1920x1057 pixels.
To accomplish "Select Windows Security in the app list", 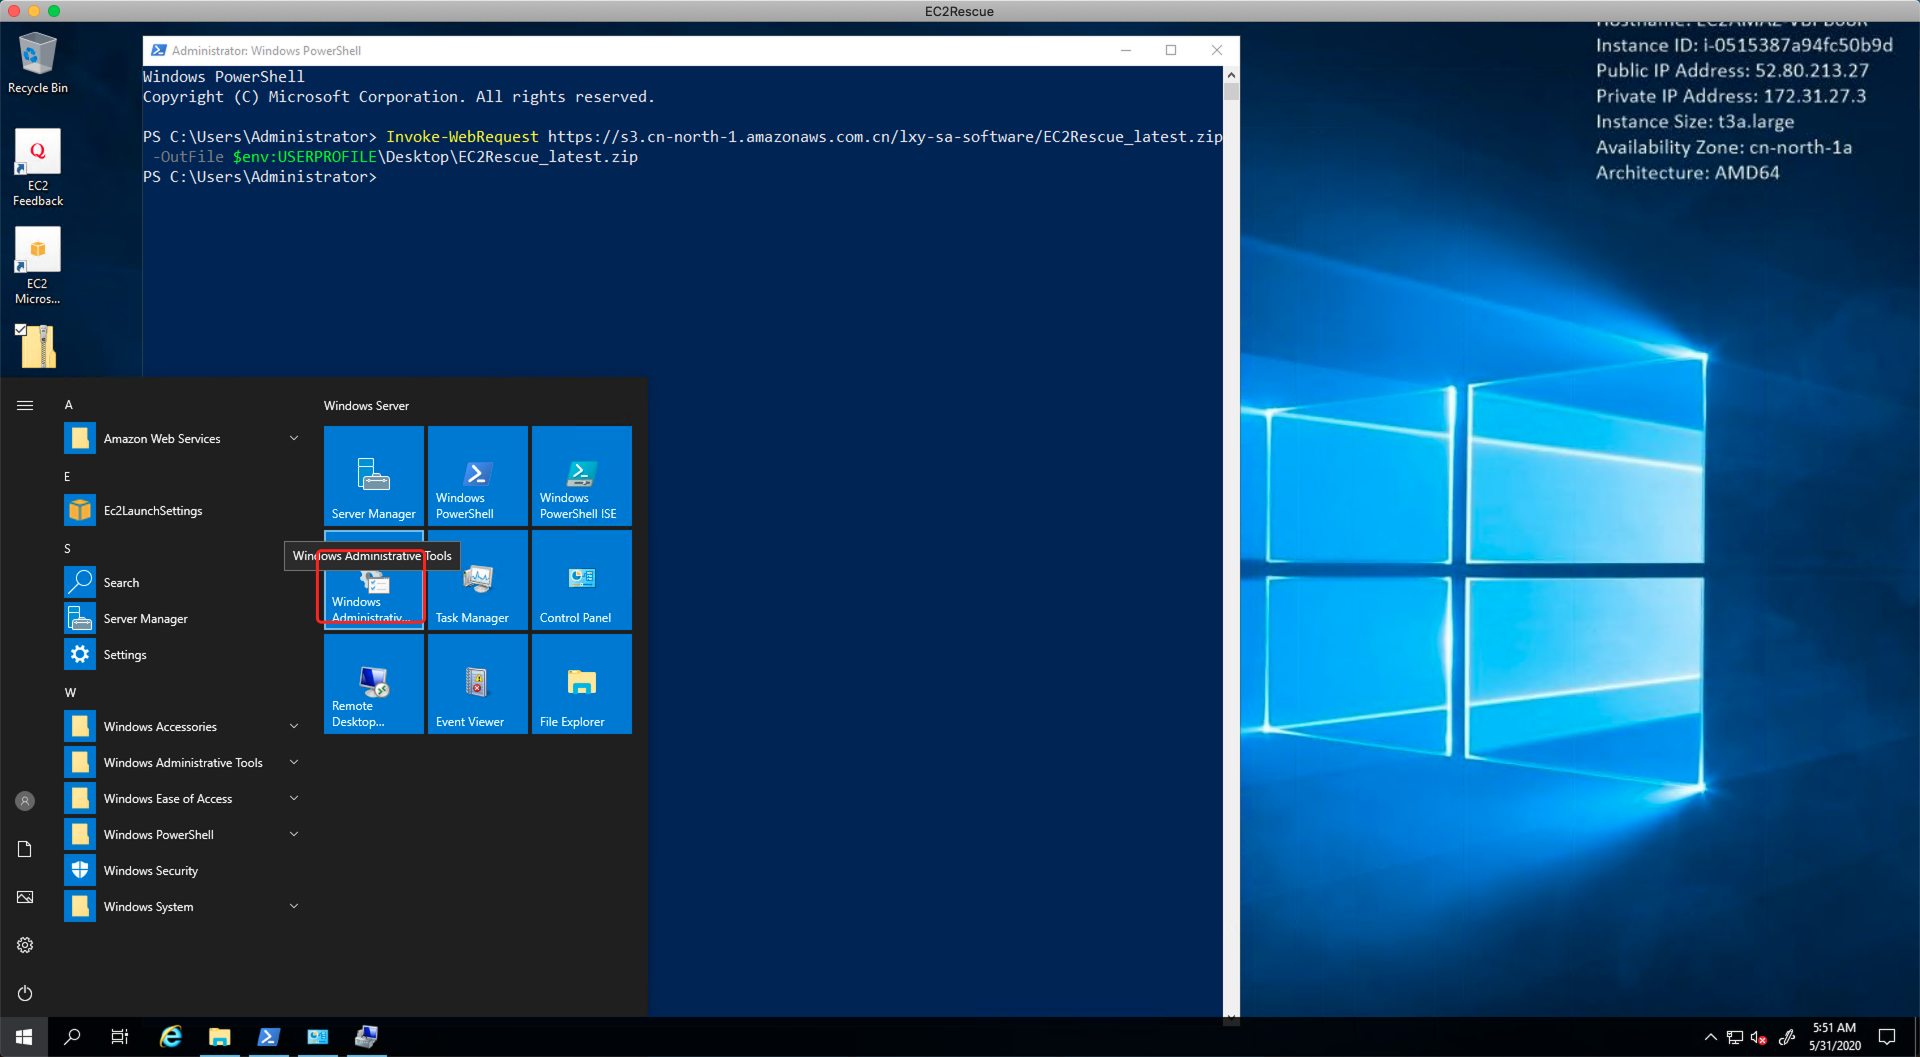I will (150, 871).
